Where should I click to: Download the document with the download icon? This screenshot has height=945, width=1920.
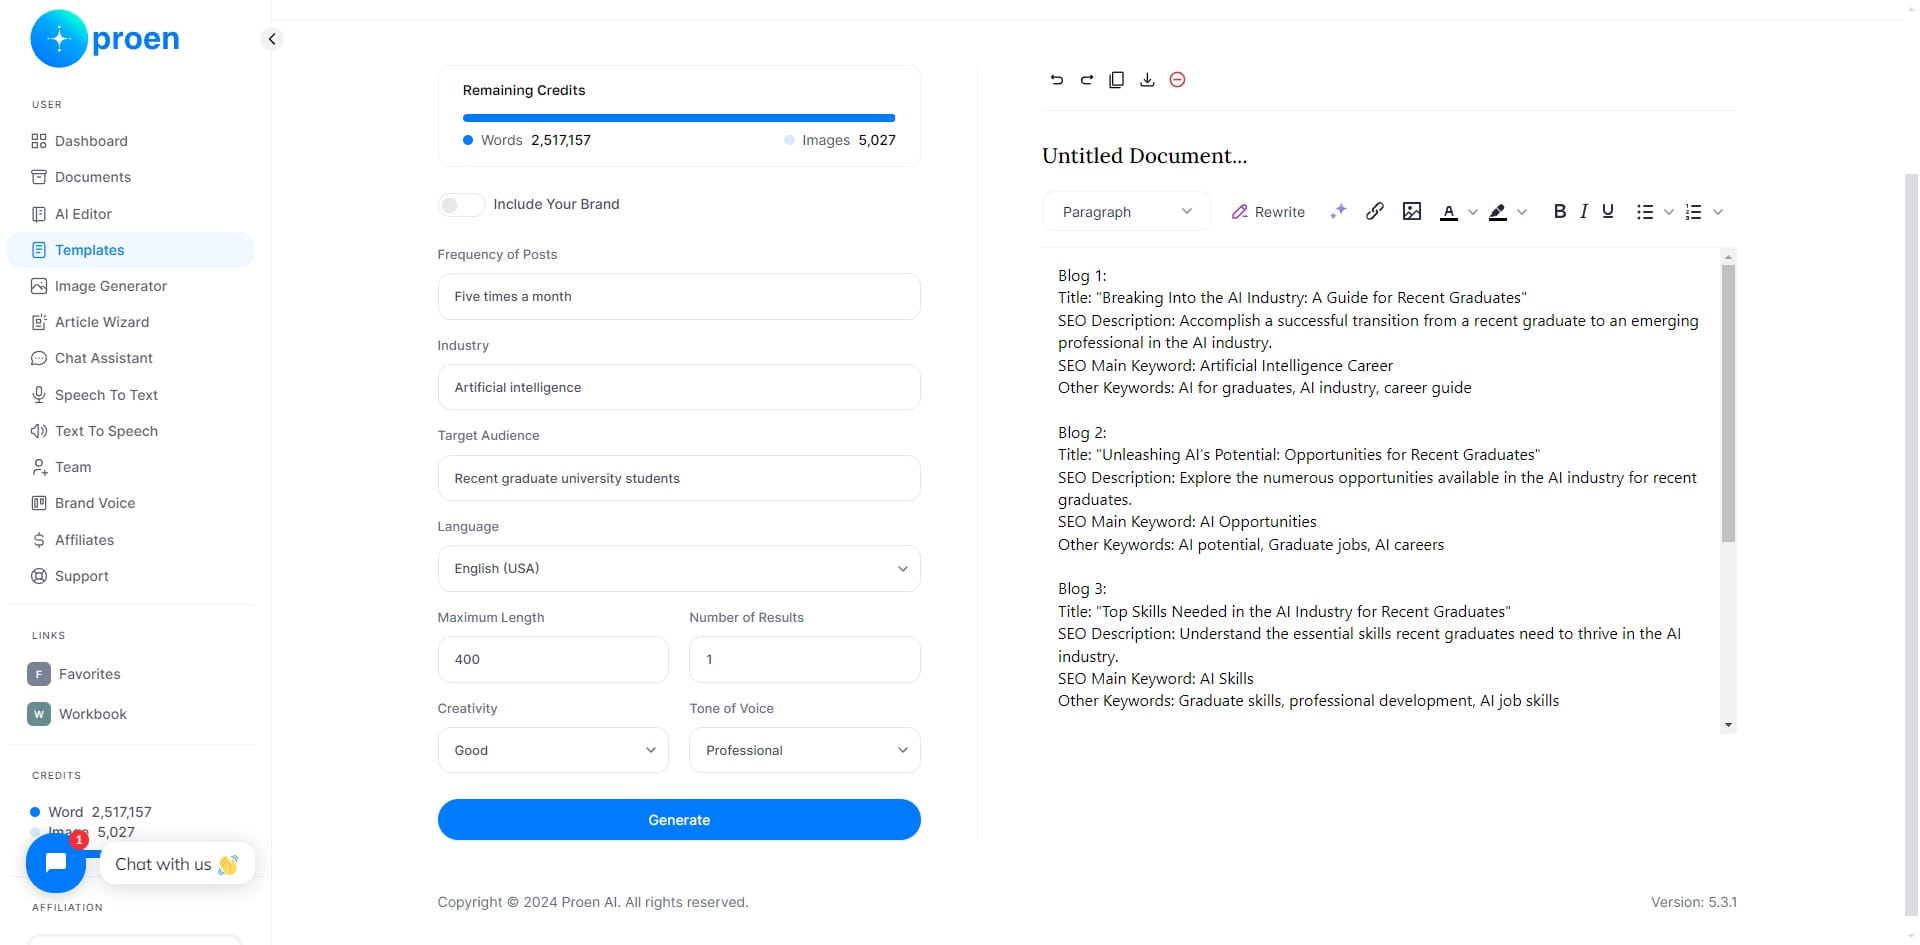pos(1147,80)
